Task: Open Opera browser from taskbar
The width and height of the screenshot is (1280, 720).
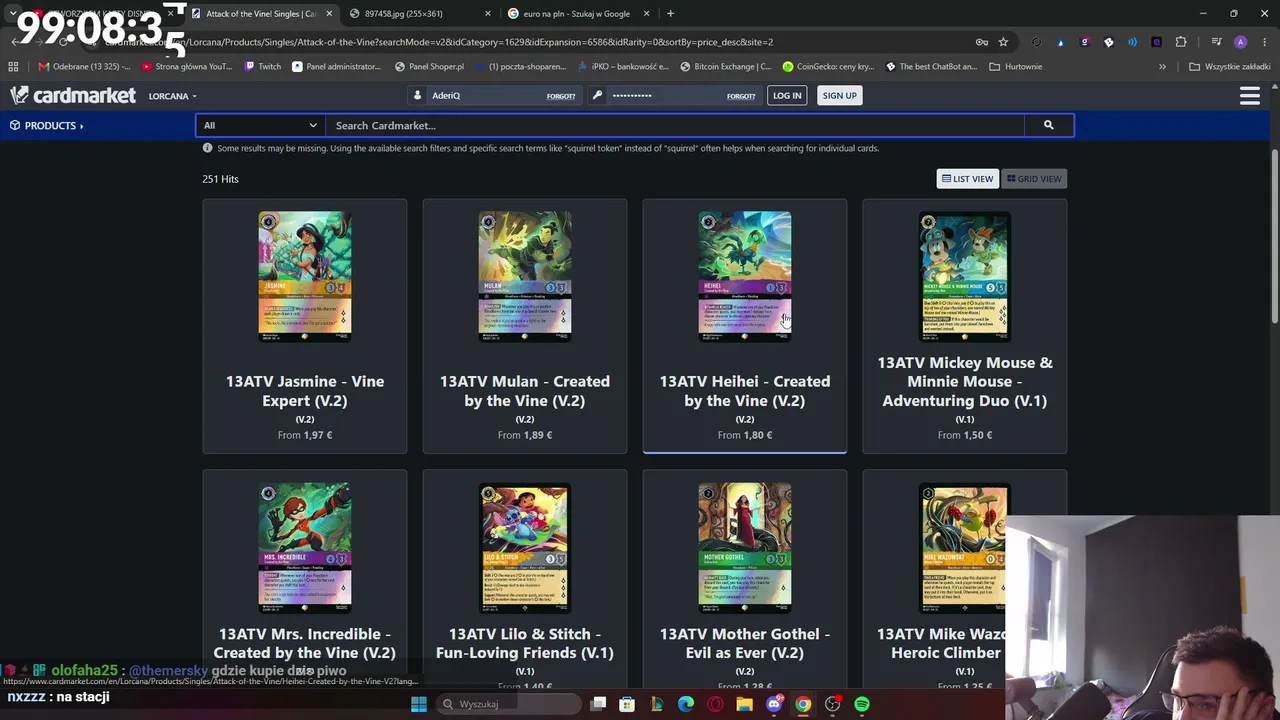Action: click(x=716, y=704)
